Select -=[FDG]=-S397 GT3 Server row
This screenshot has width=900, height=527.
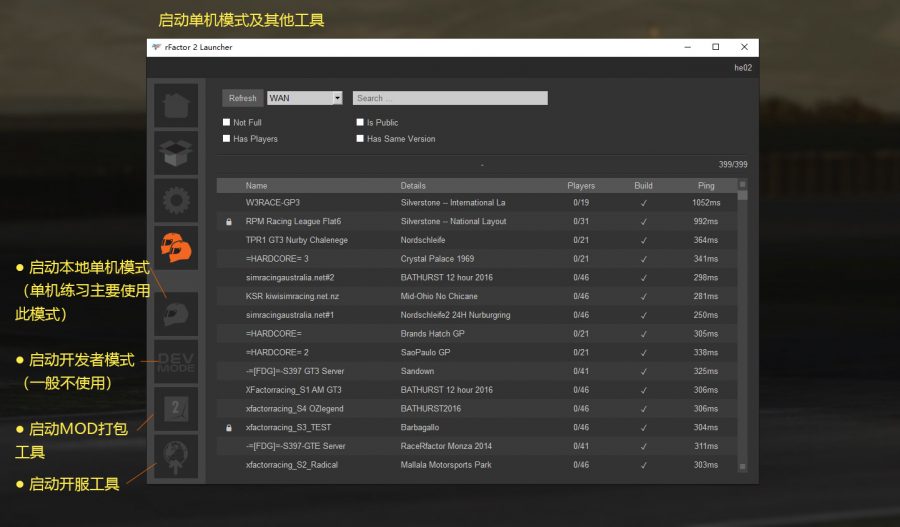pos(477,371)
